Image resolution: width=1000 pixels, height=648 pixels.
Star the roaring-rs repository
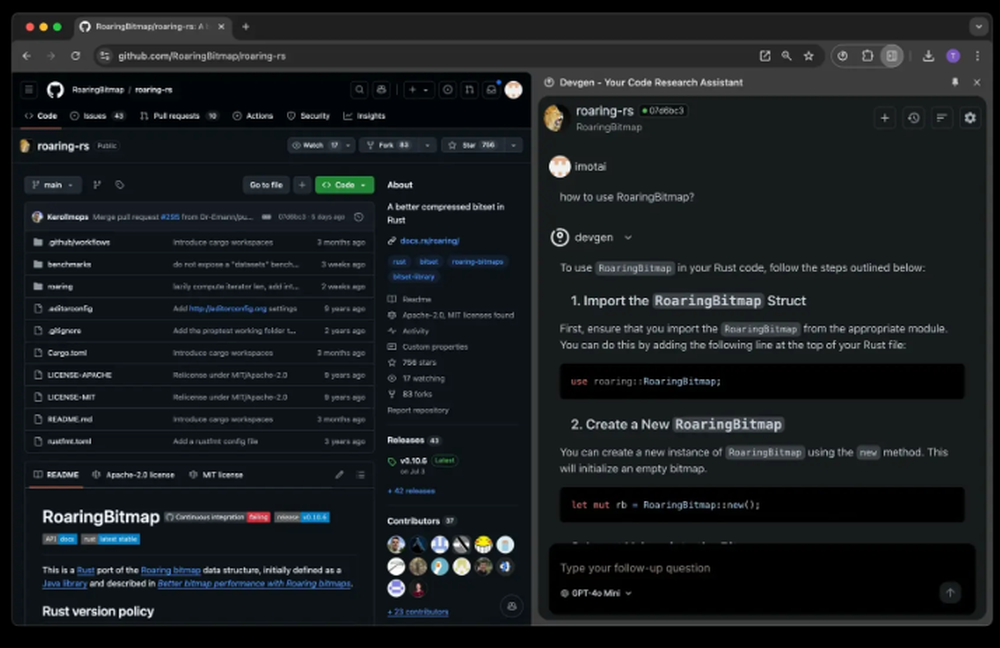(x=471, y=145)
